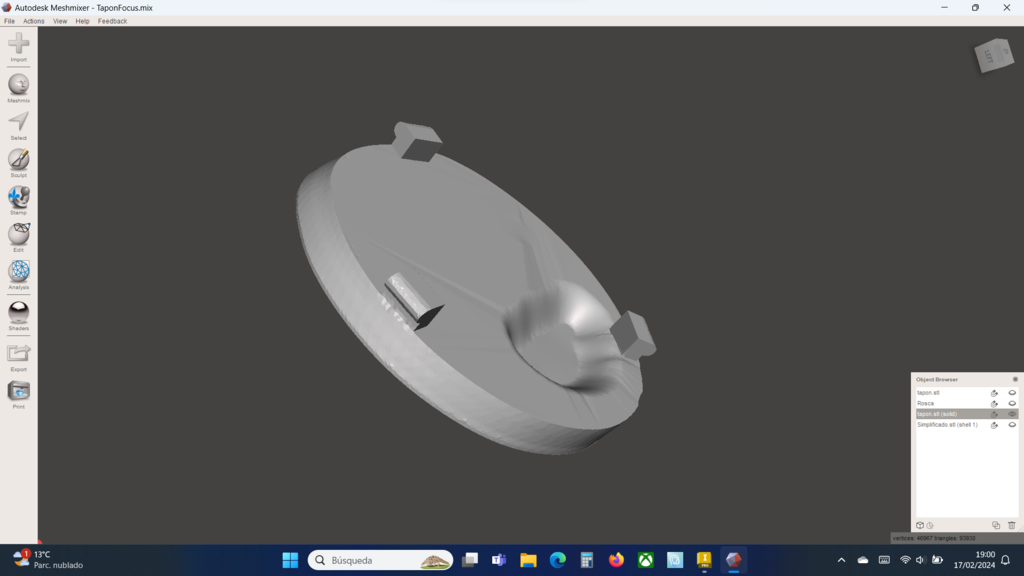Image resolution: width=1024 pixels, height=576 pixels.
Task: Activate the Select tool
Action: (x=18, y=125)
